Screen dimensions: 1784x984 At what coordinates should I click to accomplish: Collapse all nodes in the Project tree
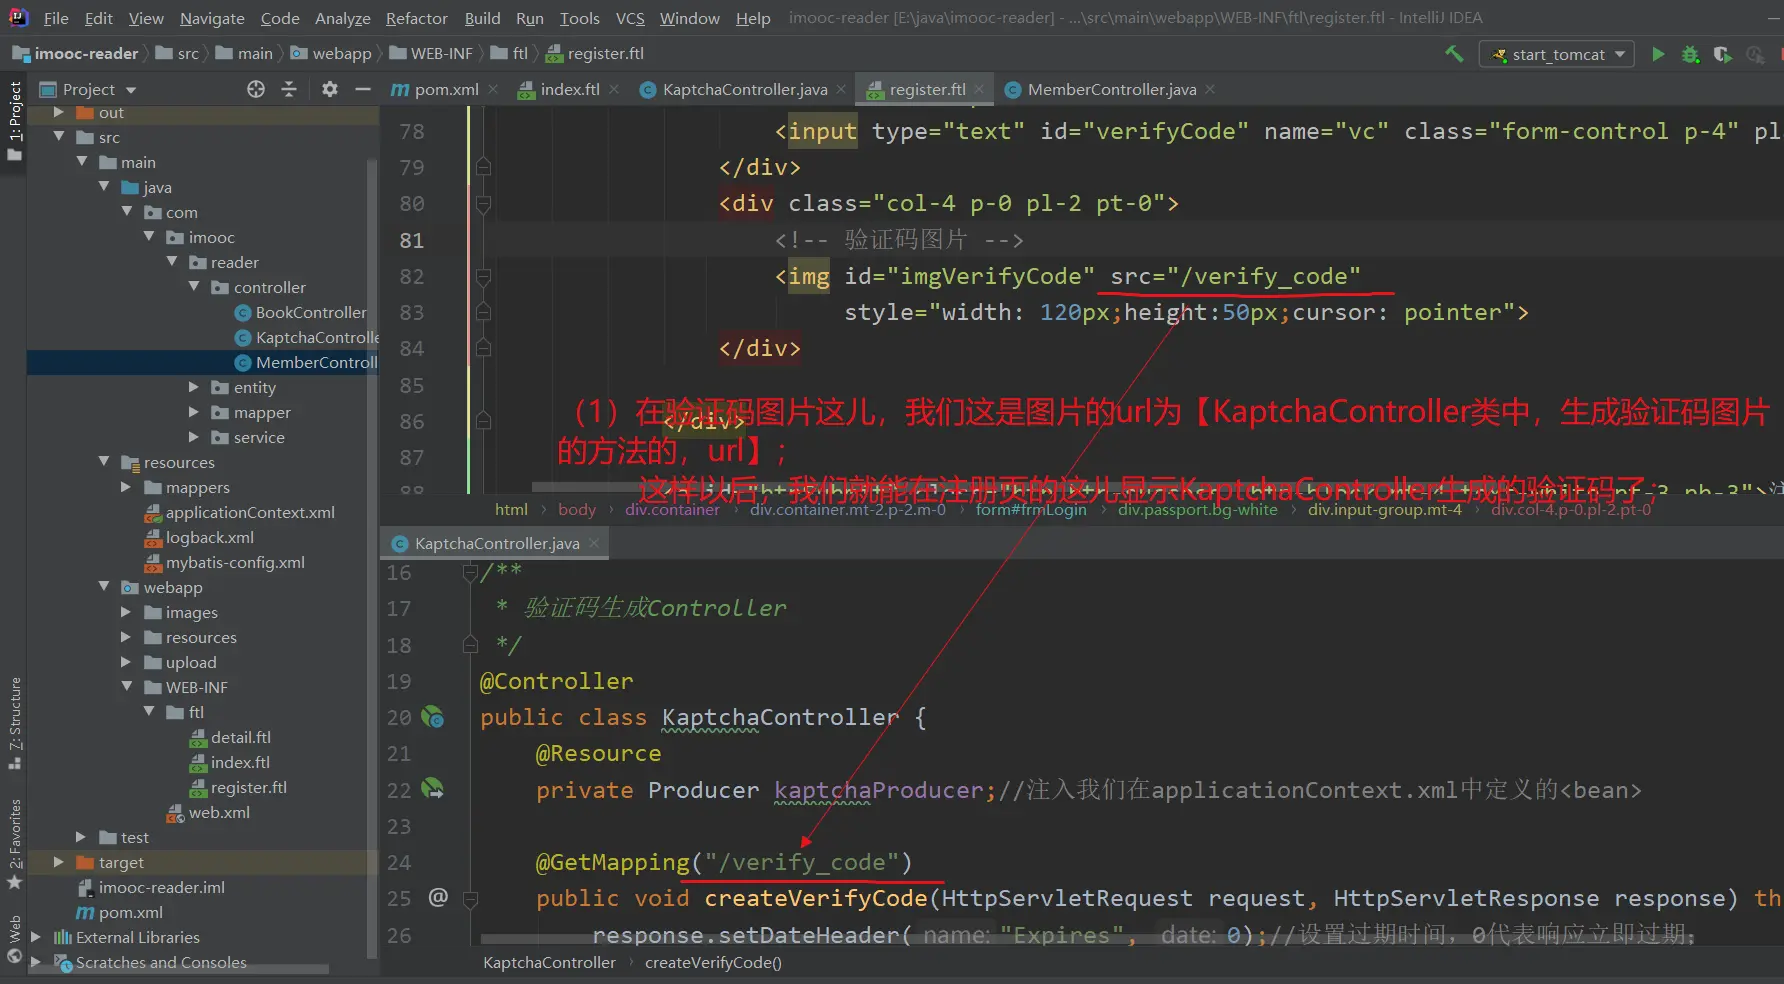[289, 89]
